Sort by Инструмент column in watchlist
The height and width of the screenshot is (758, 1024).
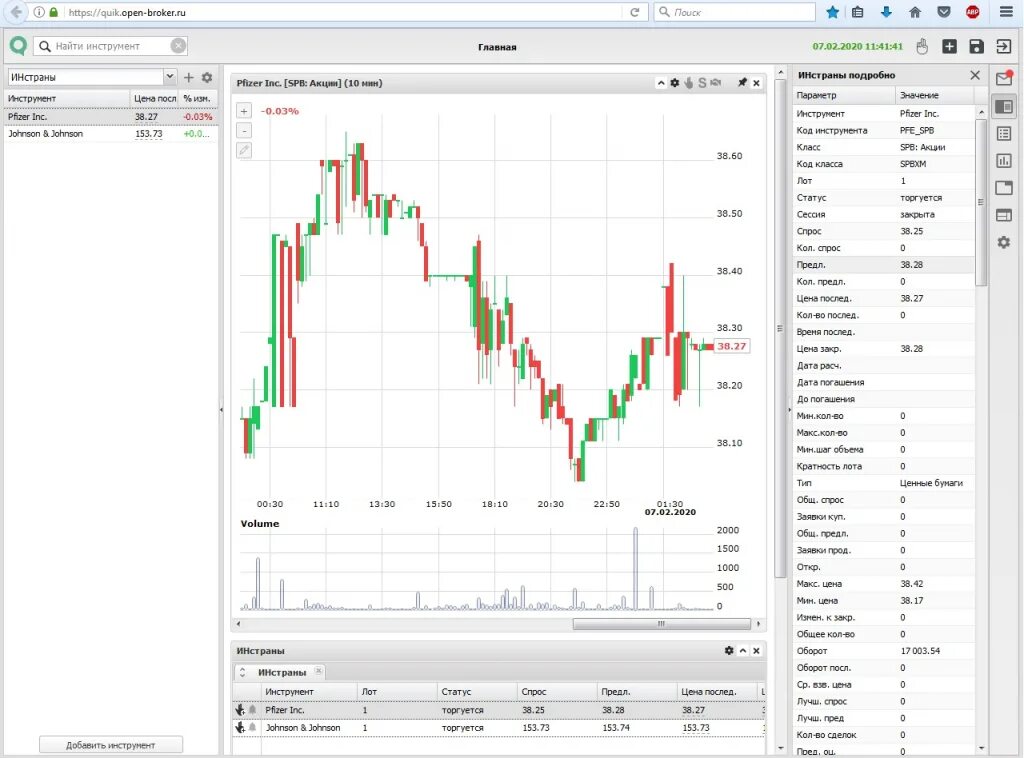(x=67, y=98)
